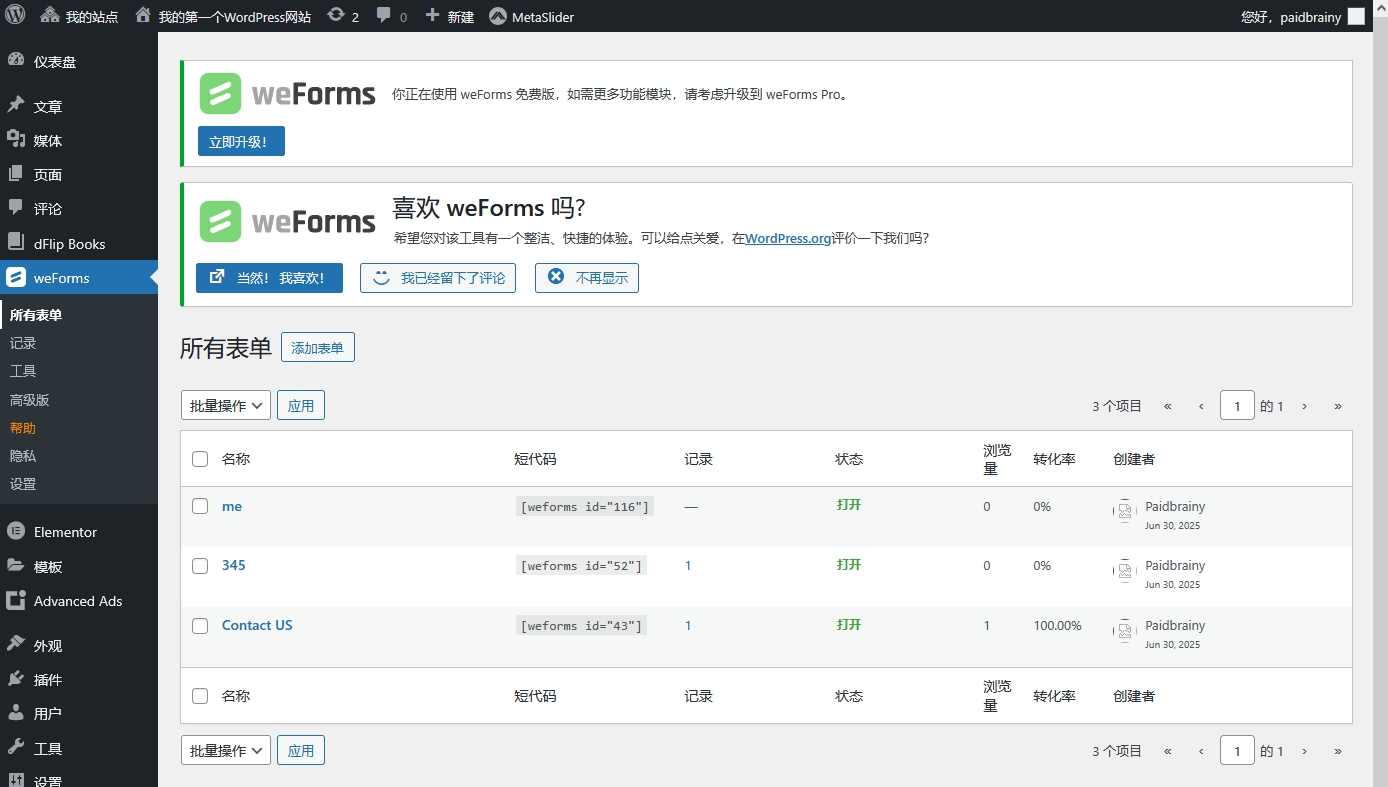1388x787 pixels.
Task: Click the 模板 folder icon in sidebar
Action: [15, 566]
